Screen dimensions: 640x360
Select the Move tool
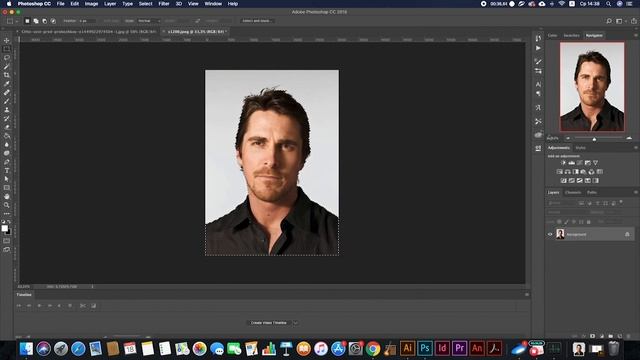[7, 40]
